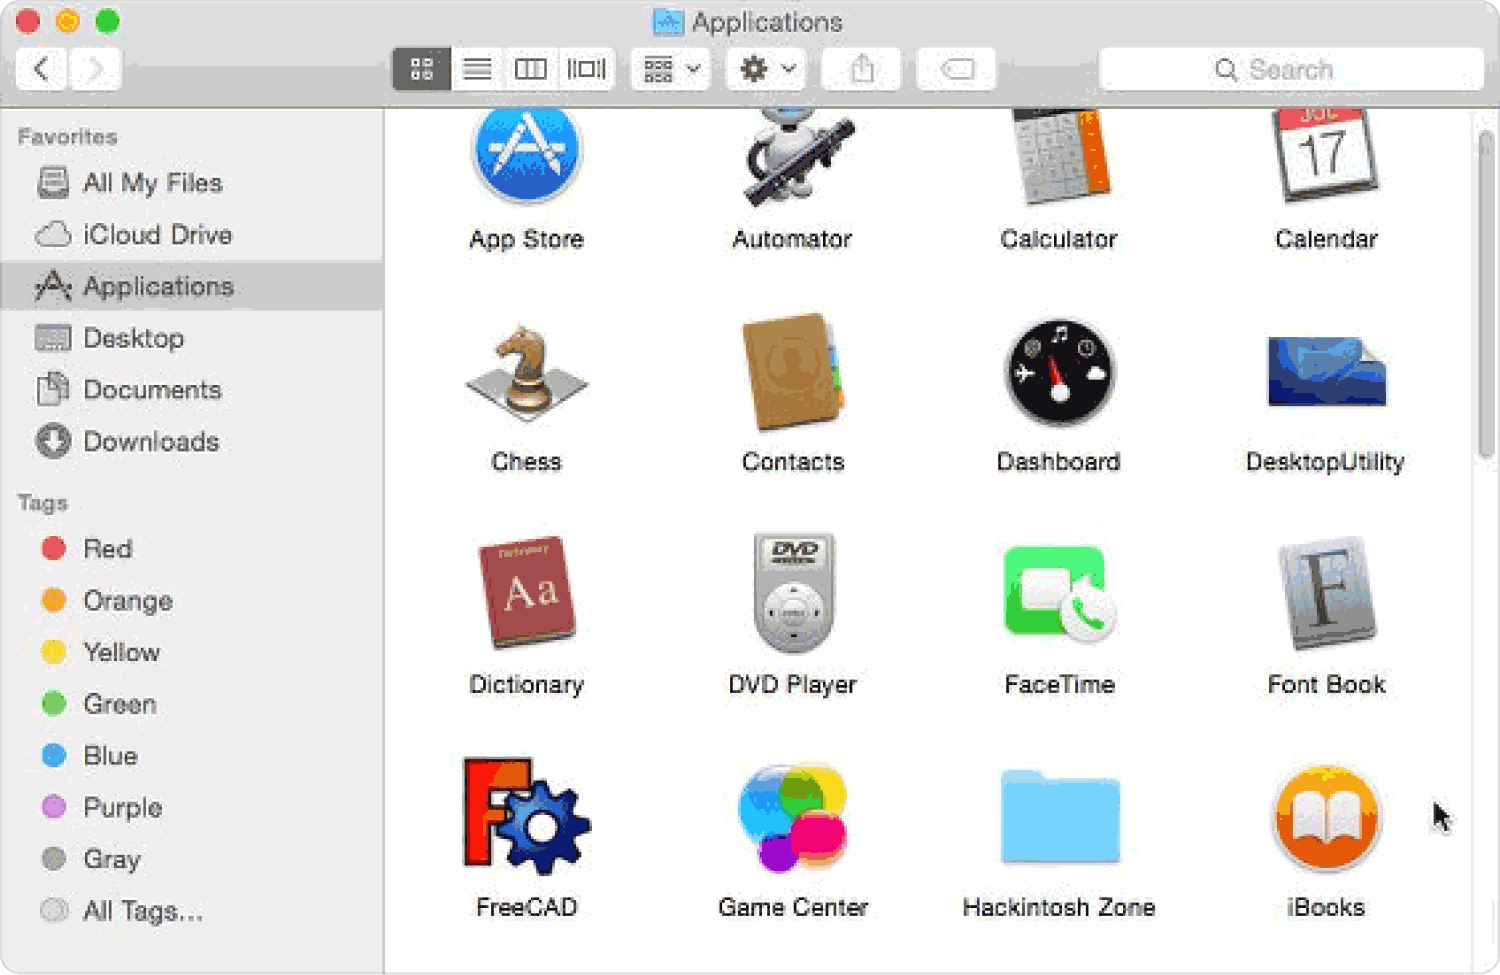
Task: Click the Tags section header
Action: (42, 503)
